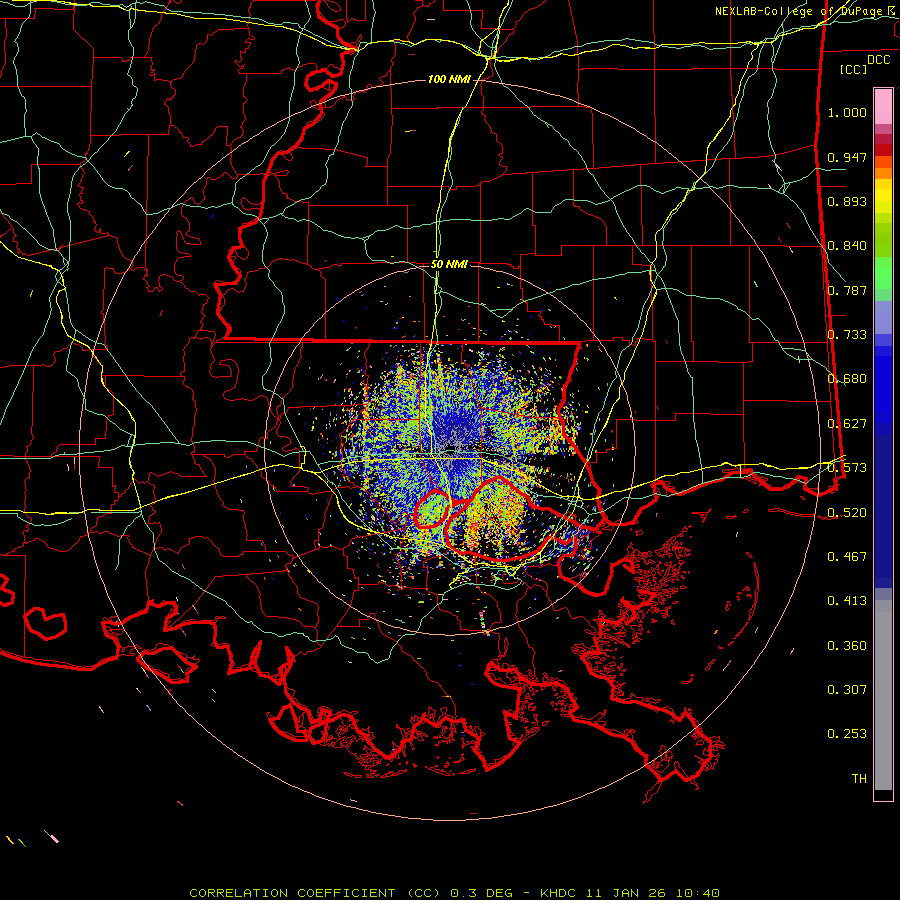Screen dimensions: 900x900
Task: Click the 0.520 legend value
Action: 847,513
